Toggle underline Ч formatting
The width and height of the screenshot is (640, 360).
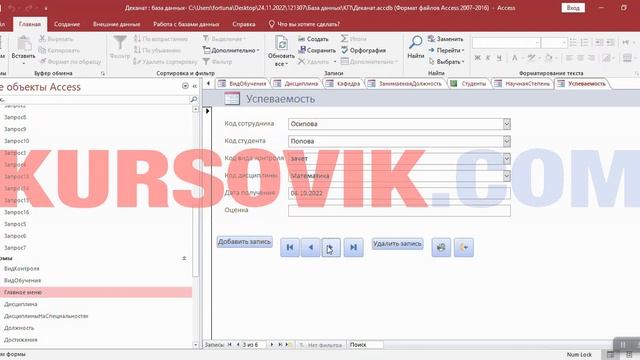[499, 58]
